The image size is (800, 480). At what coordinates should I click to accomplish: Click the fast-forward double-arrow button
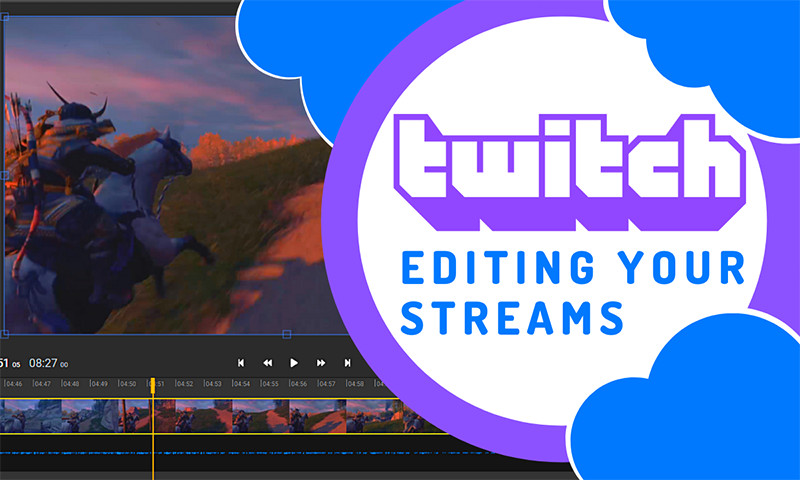coord(321,363)
